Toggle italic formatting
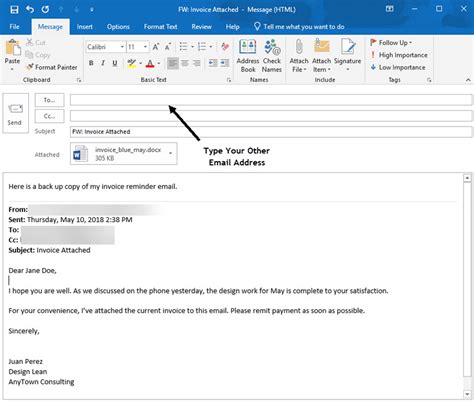Screen dimensions: 474x404 pyautogui.click(x=103, y=63)
